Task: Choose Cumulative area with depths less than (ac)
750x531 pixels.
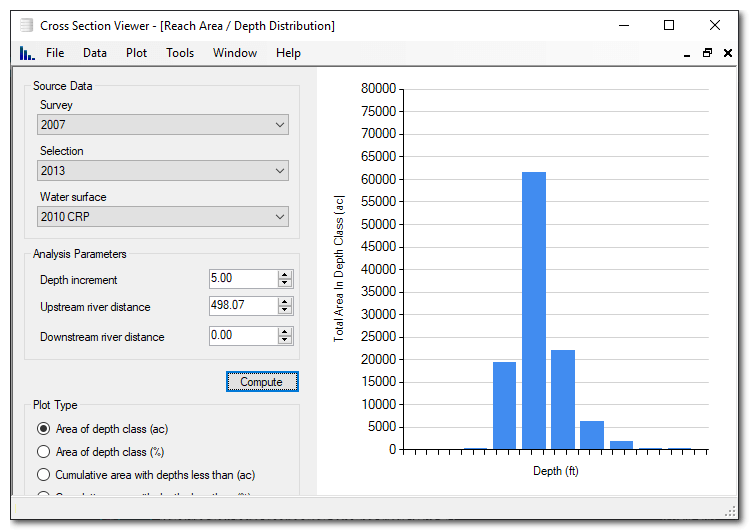Action: (43, 475)
